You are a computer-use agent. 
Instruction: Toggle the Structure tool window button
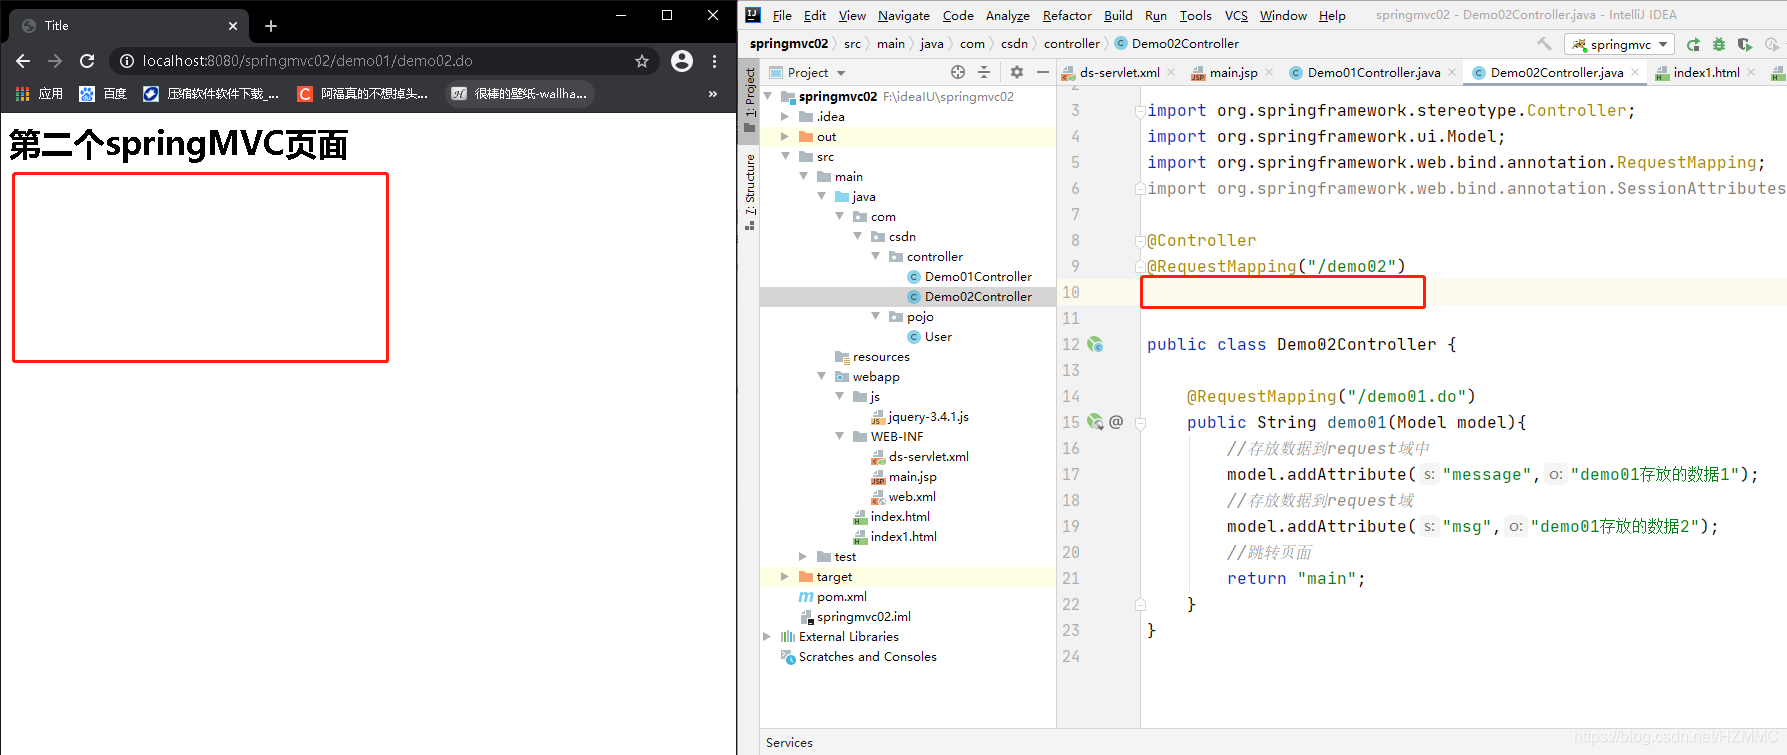coord(750,191)
